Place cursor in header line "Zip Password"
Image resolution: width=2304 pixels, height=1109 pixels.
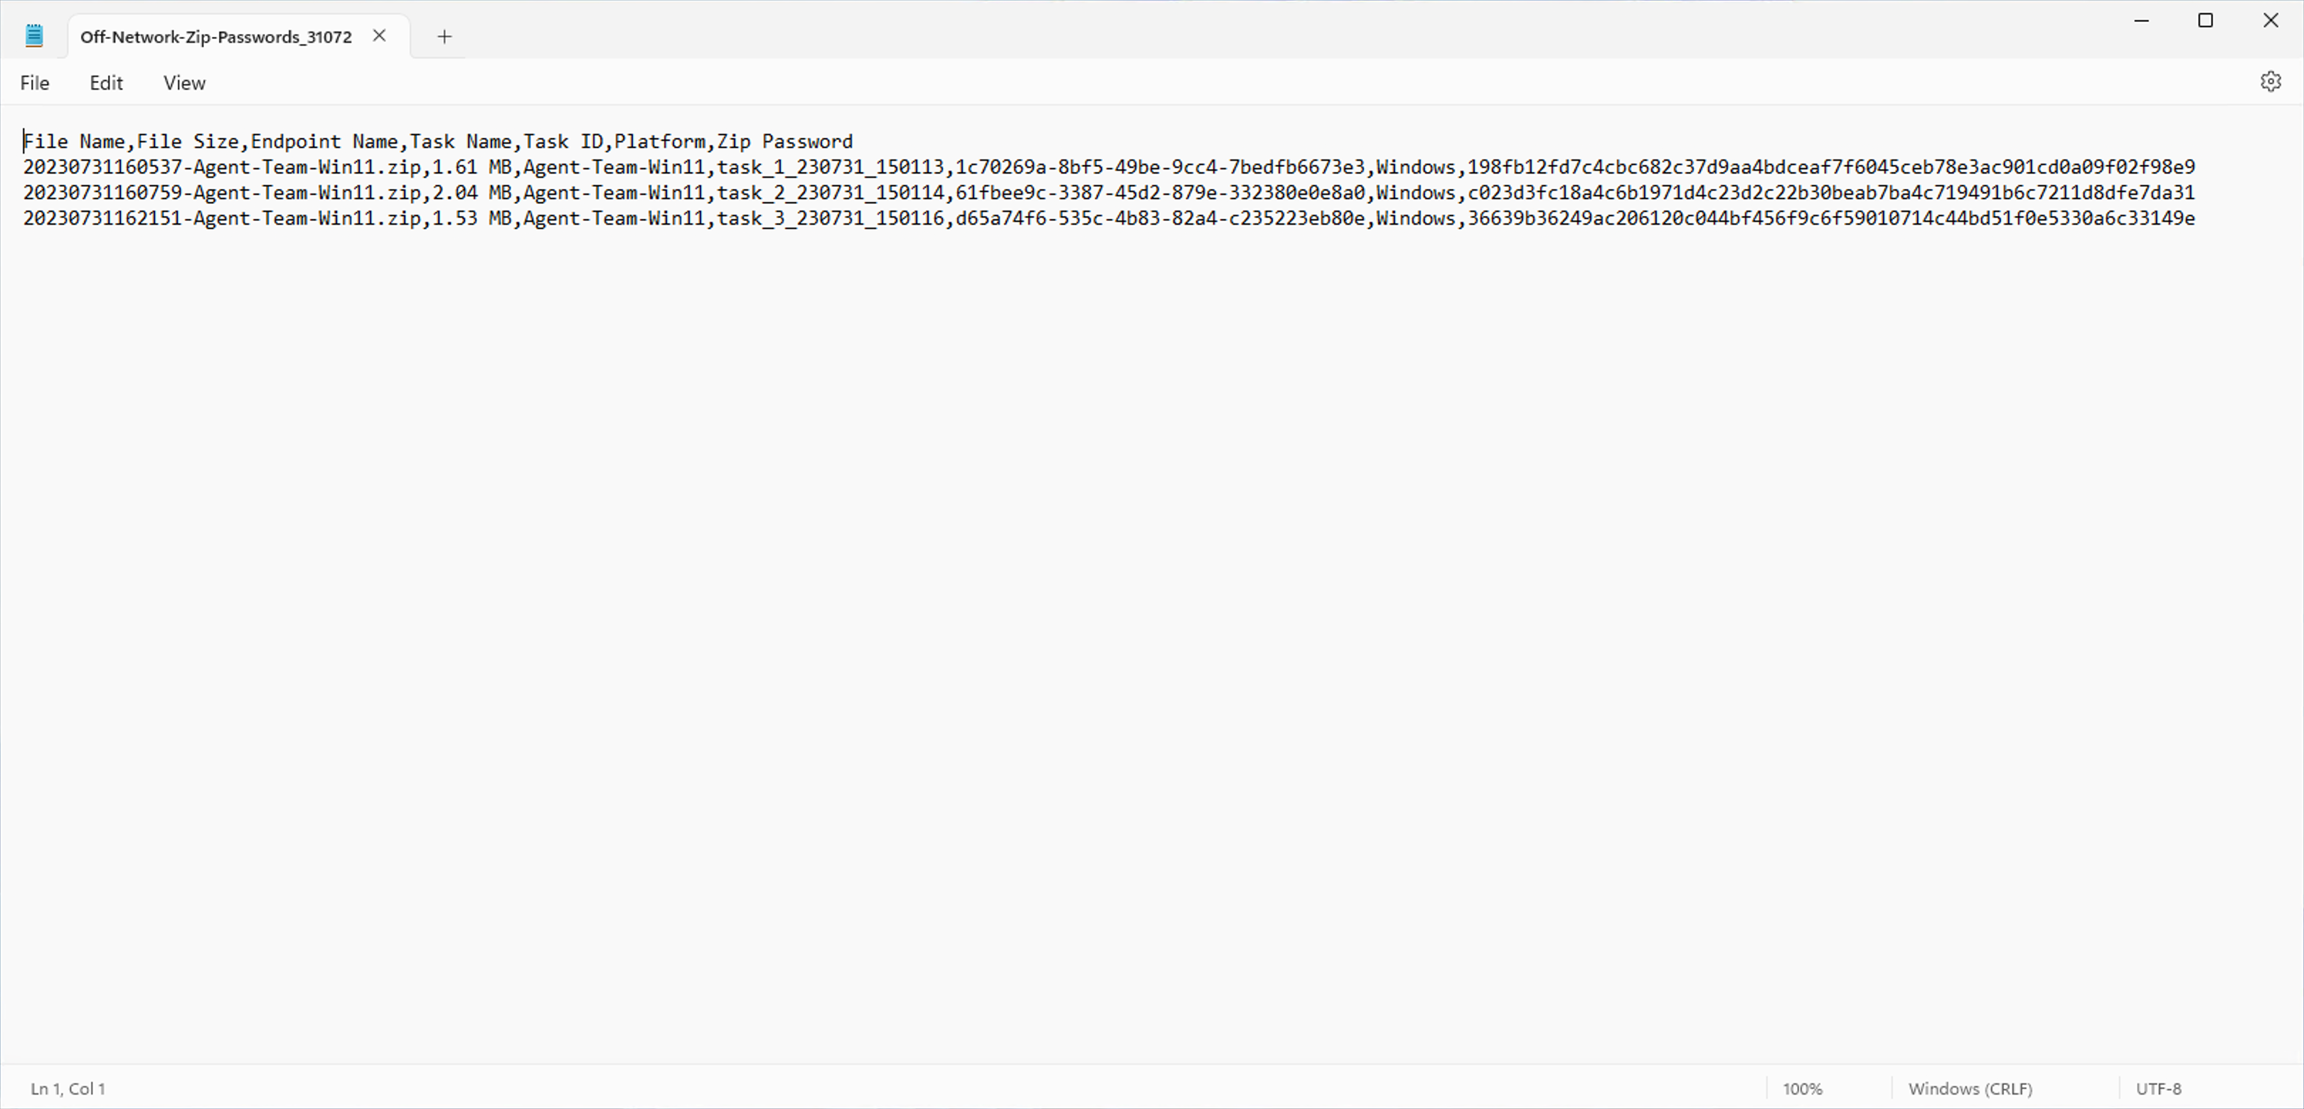[x=785, y=142]
